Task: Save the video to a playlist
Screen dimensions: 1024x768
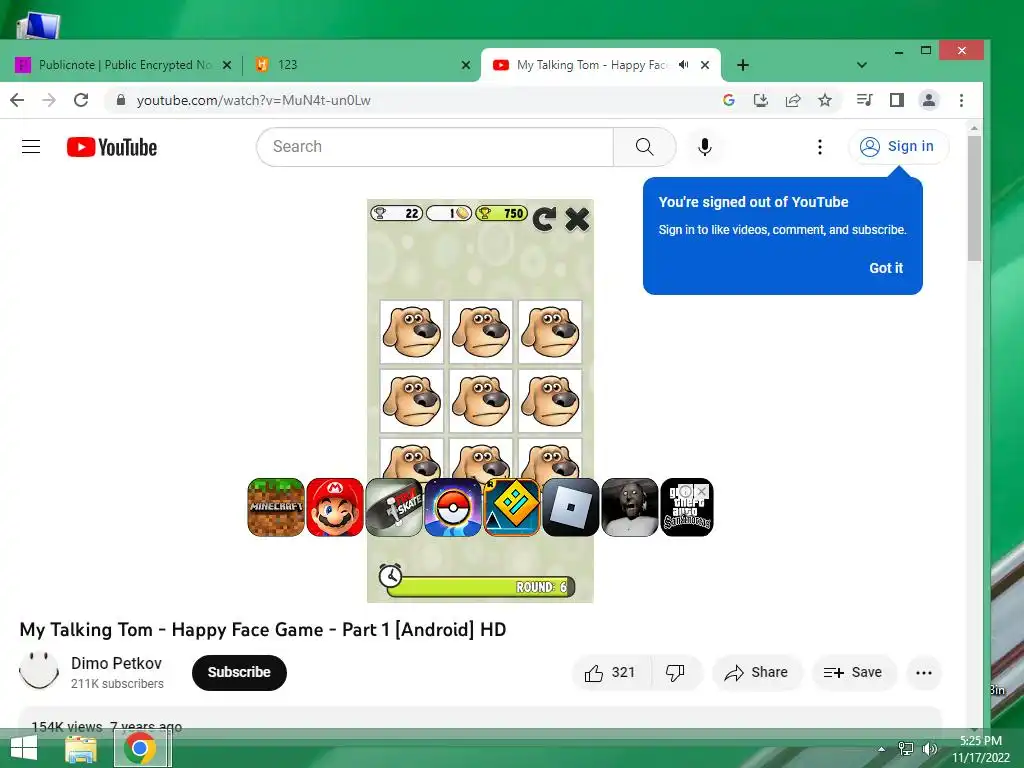Action: pyautogui.click(x=854, y=673)
